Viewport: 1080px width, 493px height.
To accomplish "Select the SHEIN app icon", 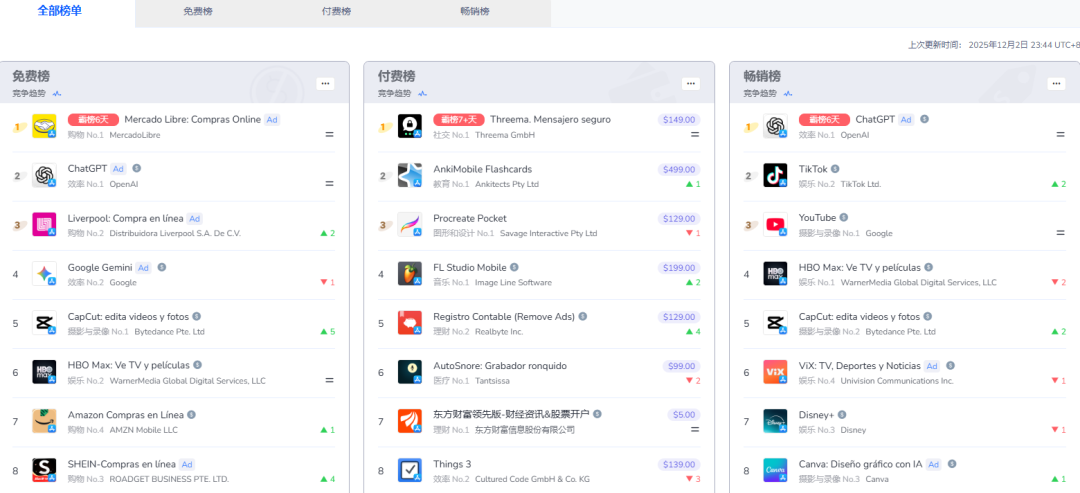I will coord(44,470).
